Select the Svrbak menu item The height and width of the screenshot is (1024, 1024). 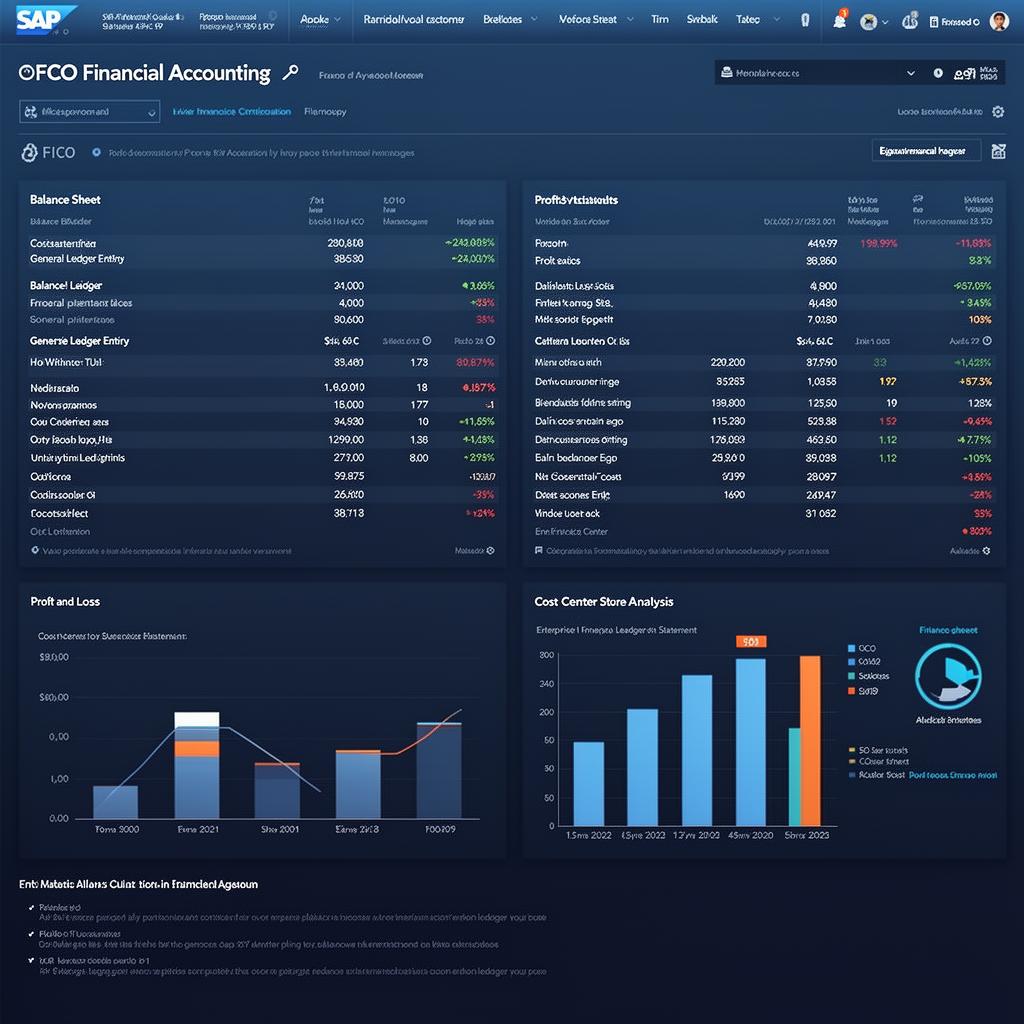click(x=702, y=20)
